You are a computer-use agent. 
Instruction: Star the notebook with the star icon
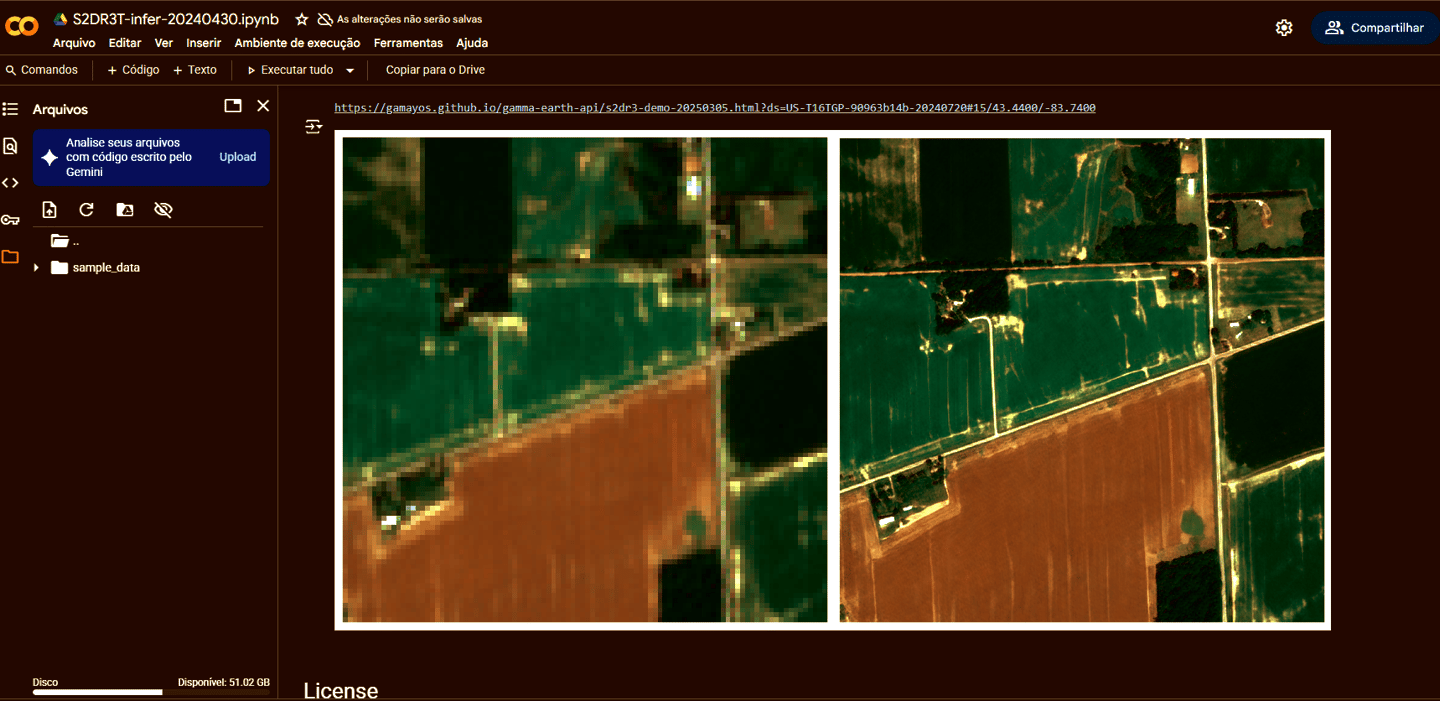click(302, 19)
